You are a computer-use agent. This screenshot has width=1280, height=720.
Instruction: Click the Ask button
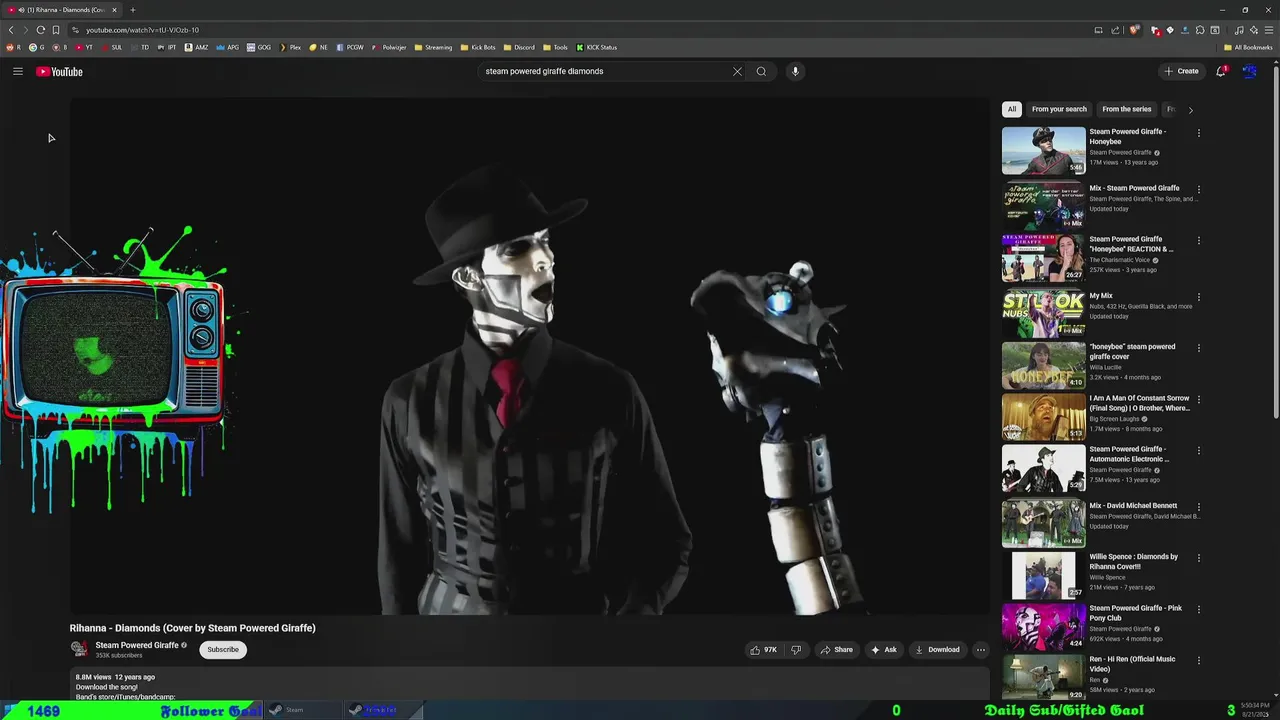(x=883, y=649)
